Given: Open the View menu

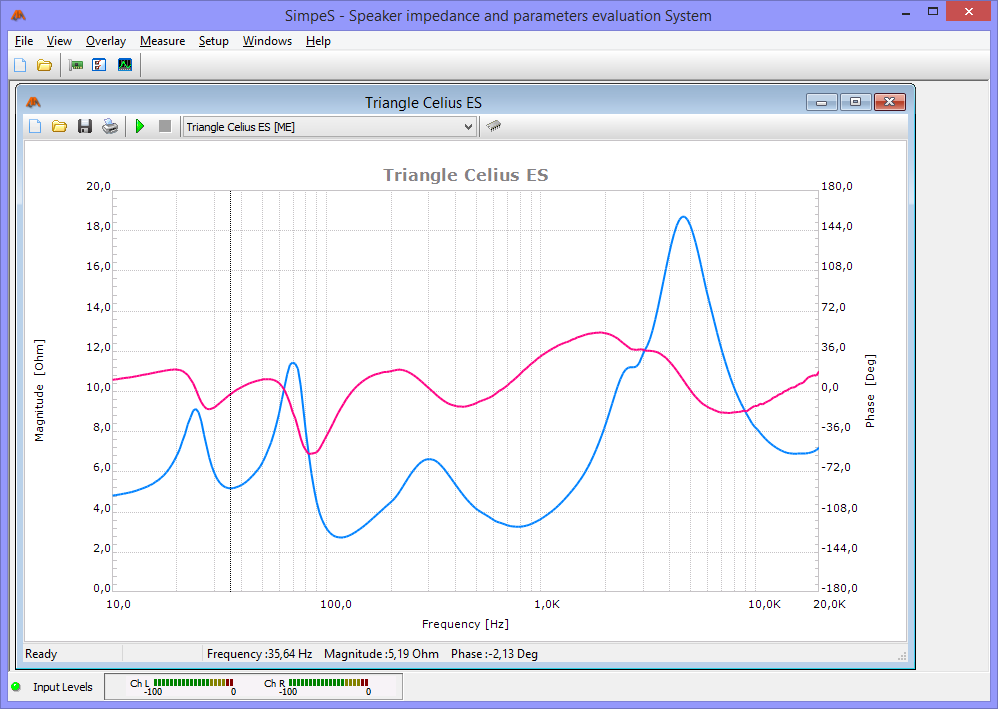Looking at the screenshot, I should 59,41.
